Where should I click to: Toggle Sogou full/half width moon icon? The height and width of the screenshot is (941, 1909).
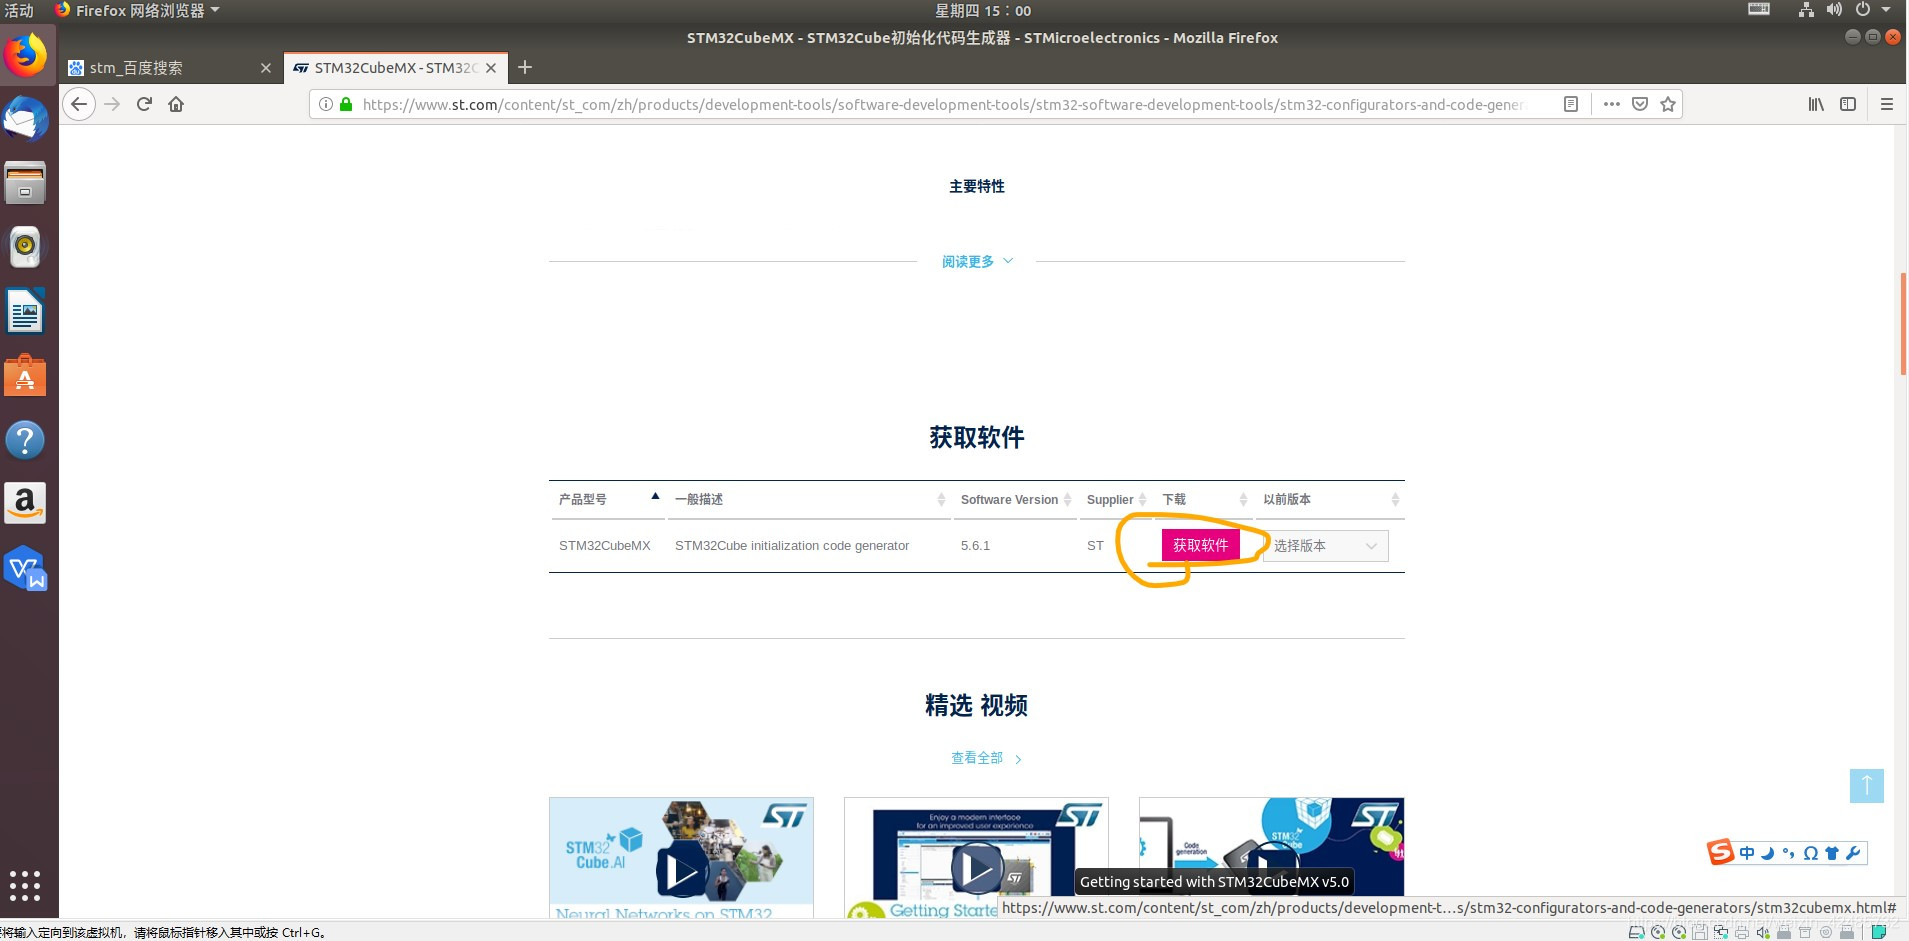[x=1768, y=853]
